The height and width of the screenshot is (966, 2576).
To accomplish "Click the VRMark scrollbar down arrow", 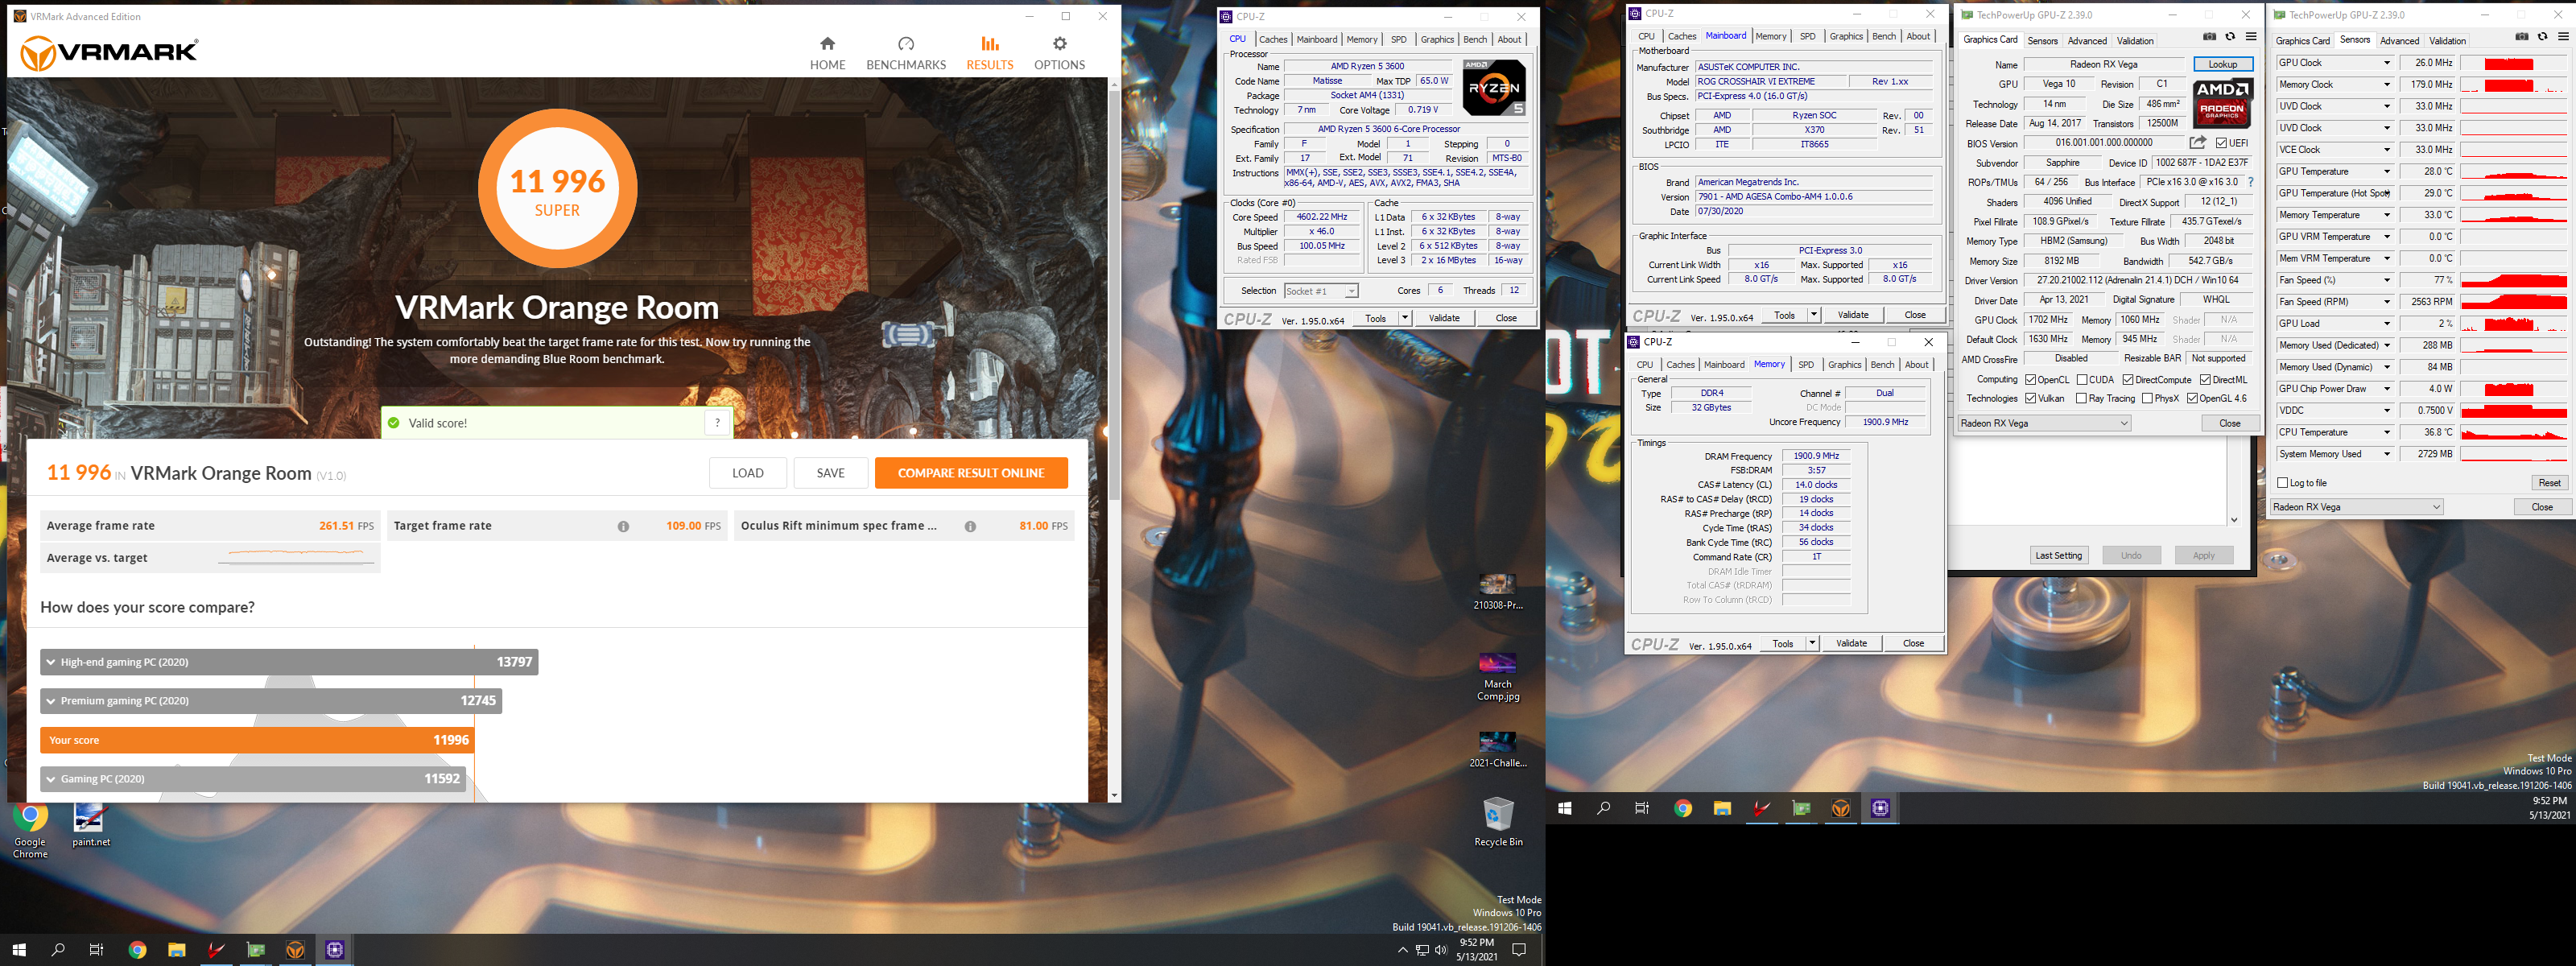I will click(1114, 796).
